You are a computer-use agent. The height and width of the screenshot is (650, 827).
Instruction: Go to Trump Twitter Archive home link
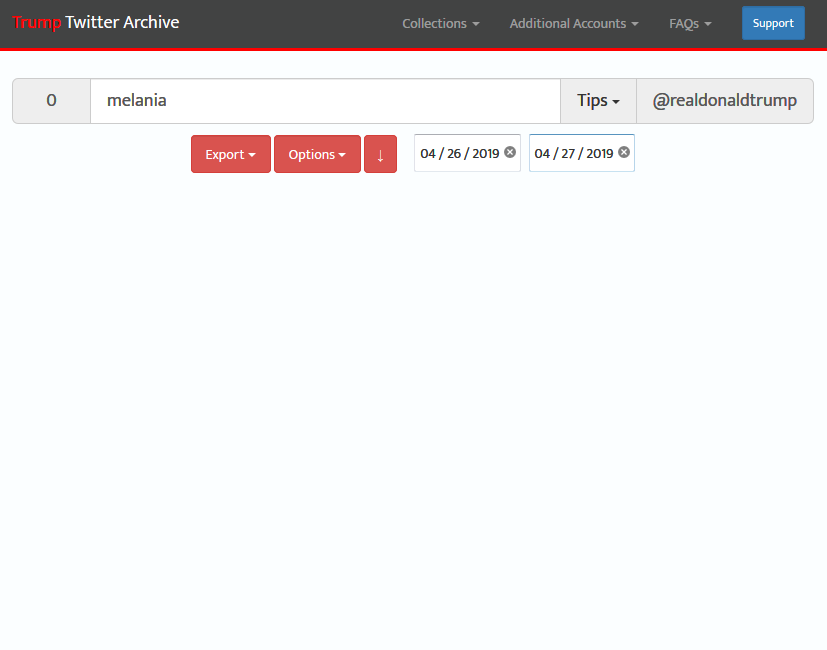pos(96,23)
